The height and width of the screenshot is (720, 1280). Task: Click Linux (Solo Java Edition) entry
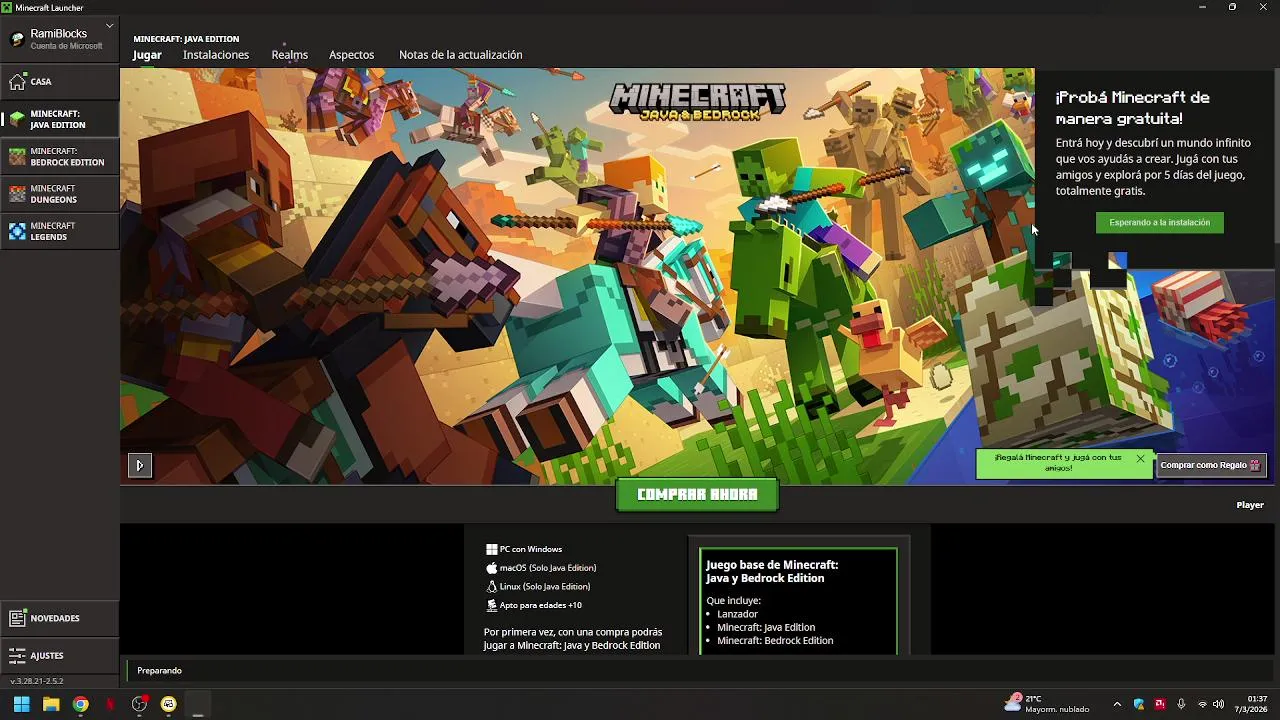538,587
